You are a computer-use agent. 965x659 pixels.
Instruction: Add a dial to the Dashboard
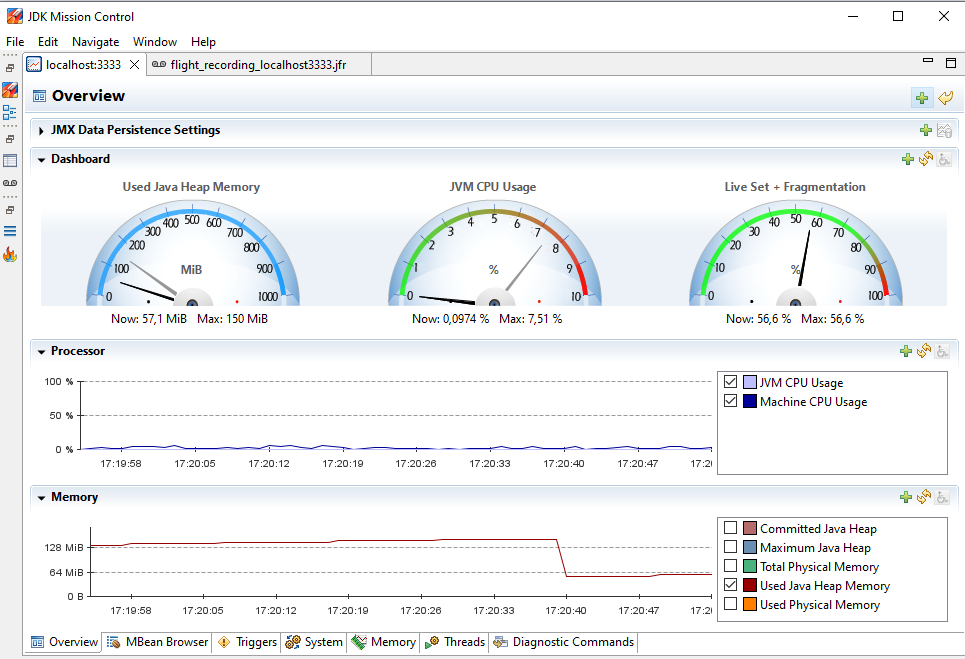(908, 159)
